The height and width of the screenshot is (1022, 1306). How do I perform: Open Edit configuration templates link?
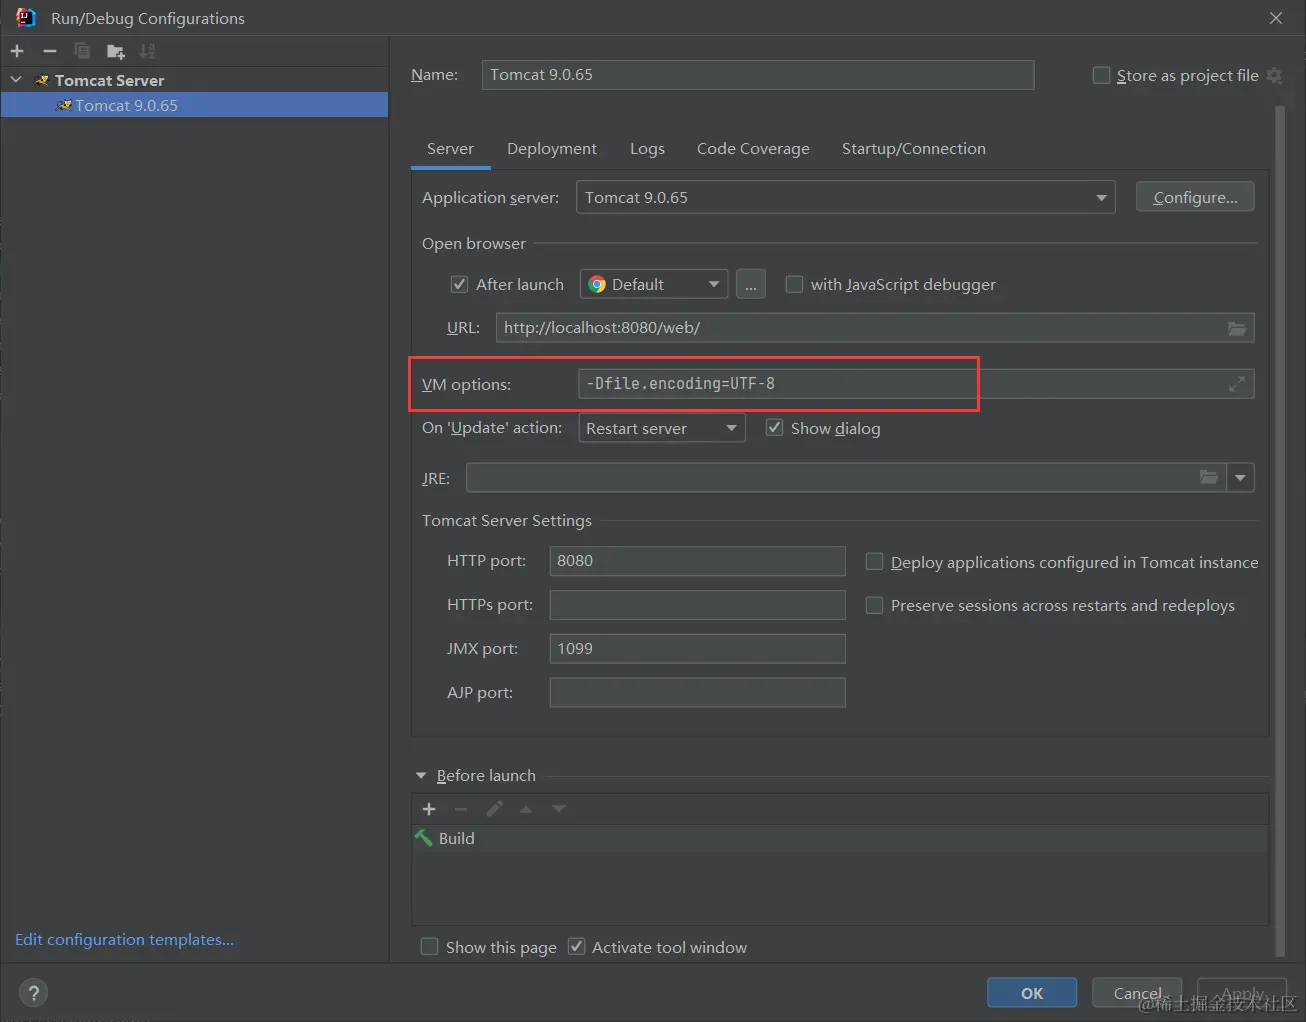click(x=124, y=940)
